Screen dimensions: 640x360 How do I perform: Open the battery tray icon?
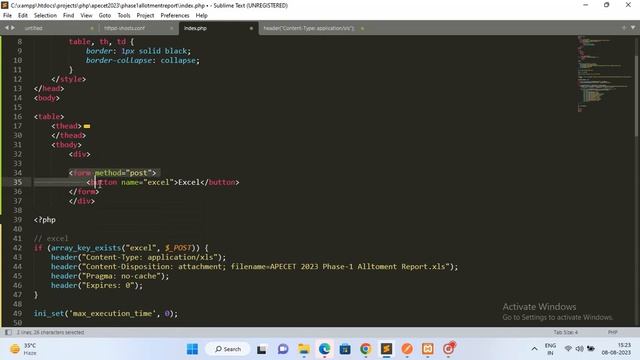tap(591, 349)
